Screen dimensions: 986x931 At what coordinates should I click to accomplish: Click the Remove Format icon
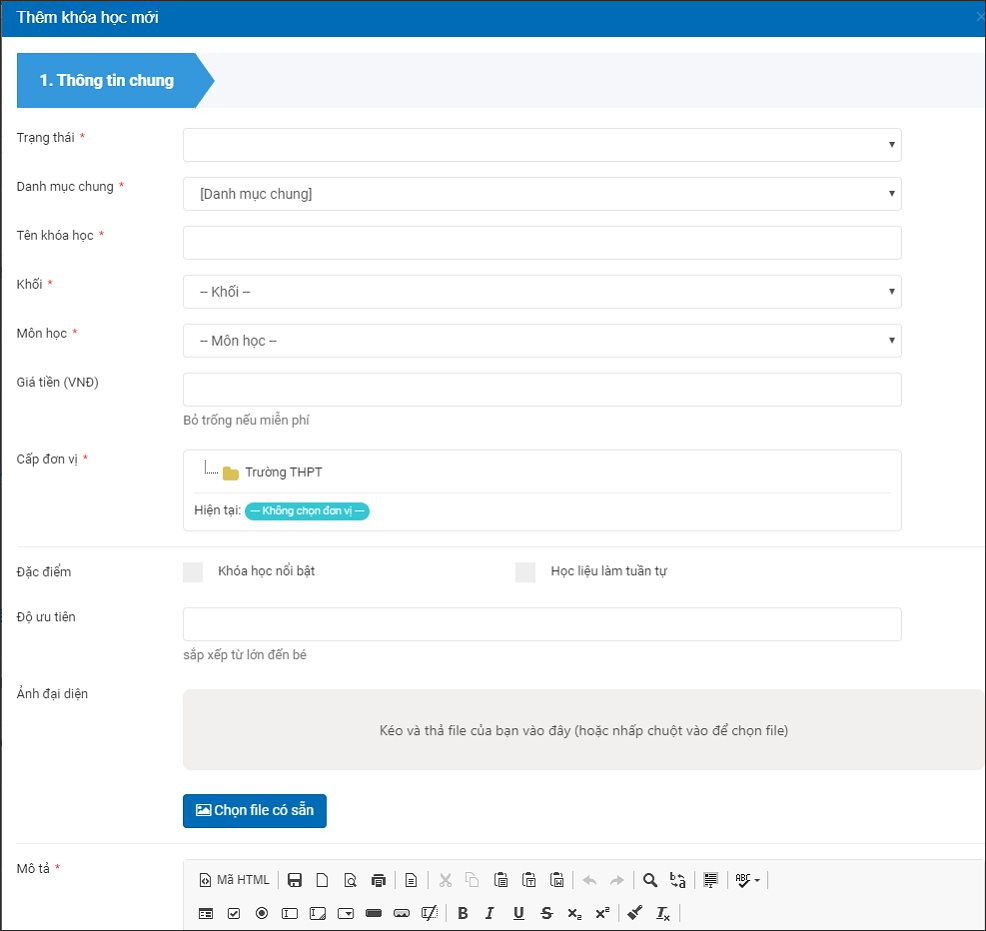[662, 913]
